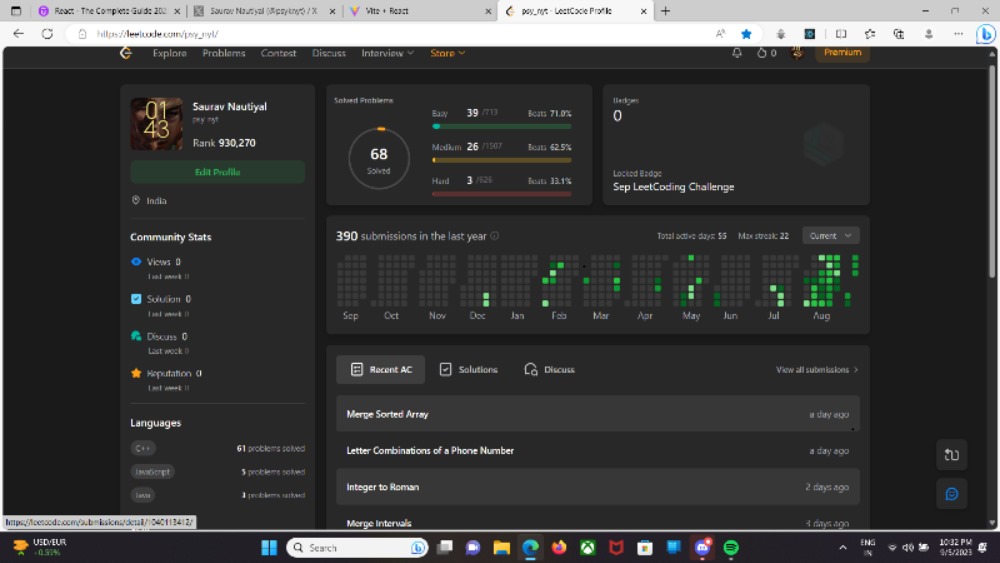Click the profile avatar picture

156,124
